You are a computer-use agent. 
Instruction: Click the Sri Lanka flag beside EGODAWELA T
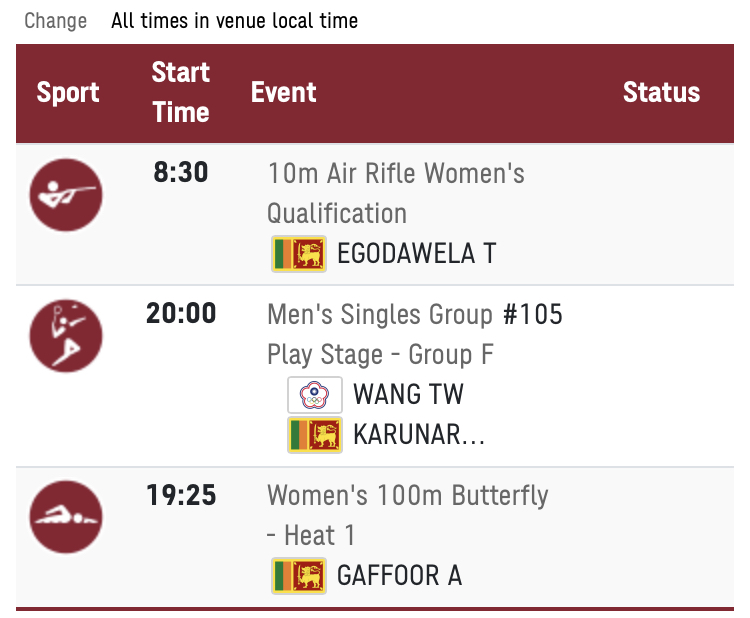coord(299,254)
